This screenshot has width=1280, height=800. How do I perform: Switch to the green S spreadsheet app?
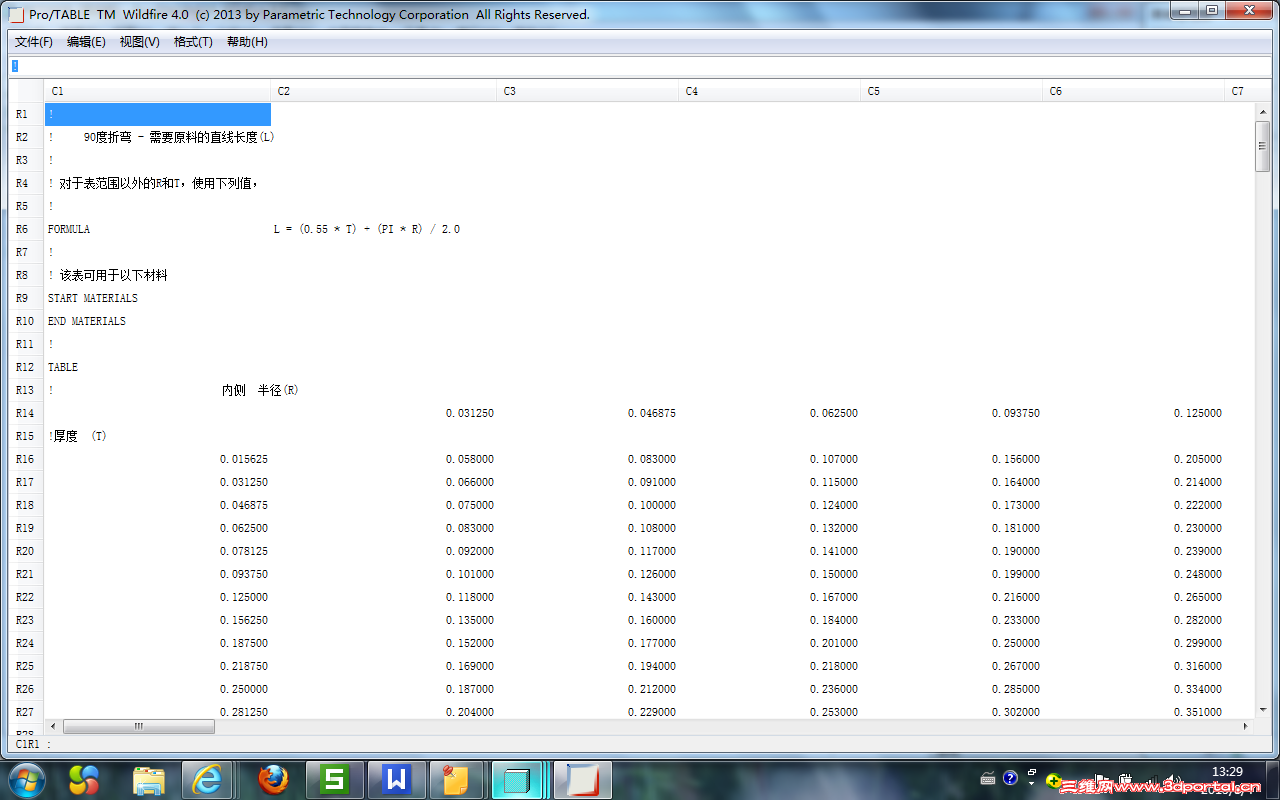334,779
